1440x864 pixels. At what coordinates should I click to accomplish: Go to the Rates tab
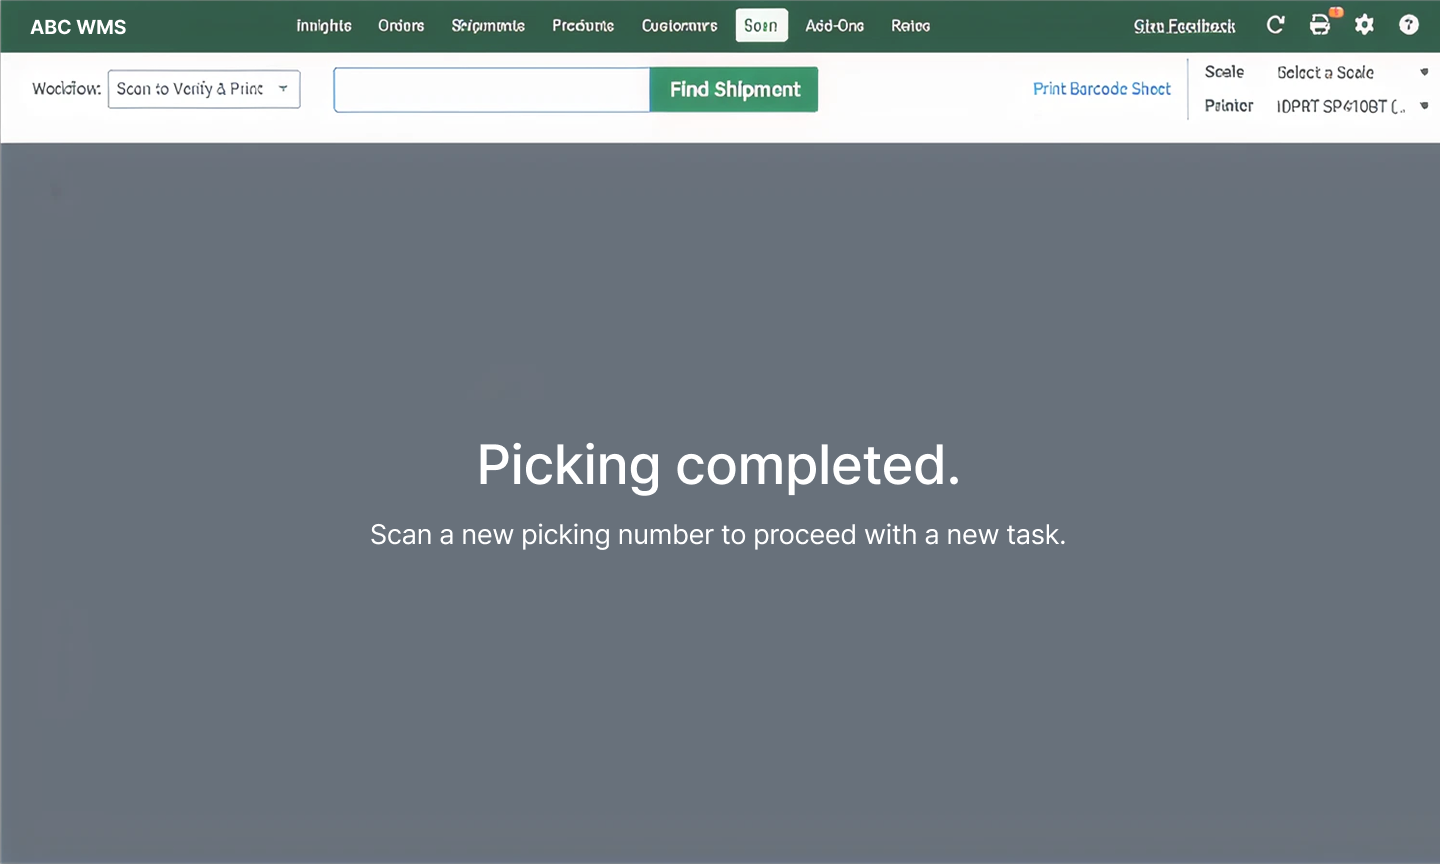point(910,26)
